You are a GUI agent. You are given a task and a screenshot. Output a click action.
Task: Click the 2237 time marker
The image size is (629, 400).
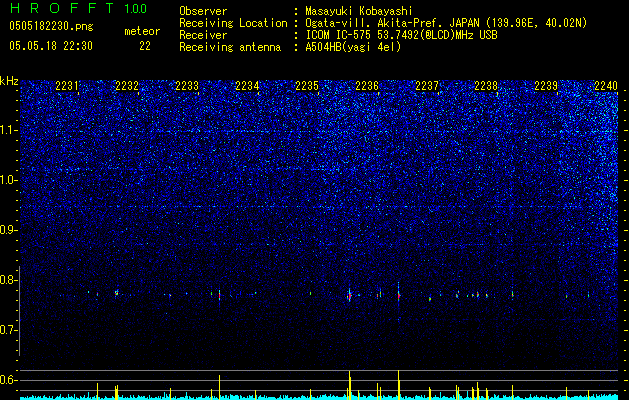[427, 86]
